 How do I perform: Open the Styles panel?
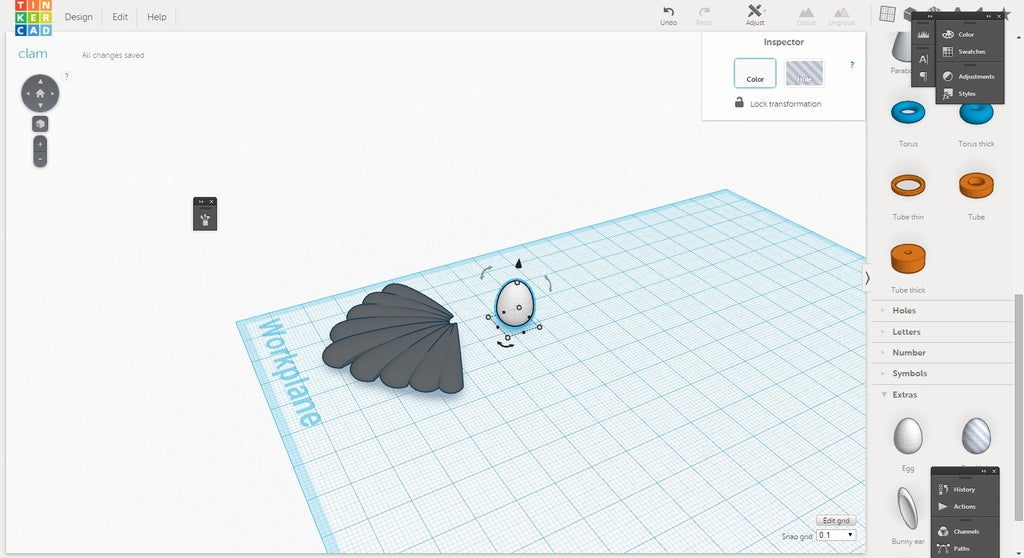(959, 93)
